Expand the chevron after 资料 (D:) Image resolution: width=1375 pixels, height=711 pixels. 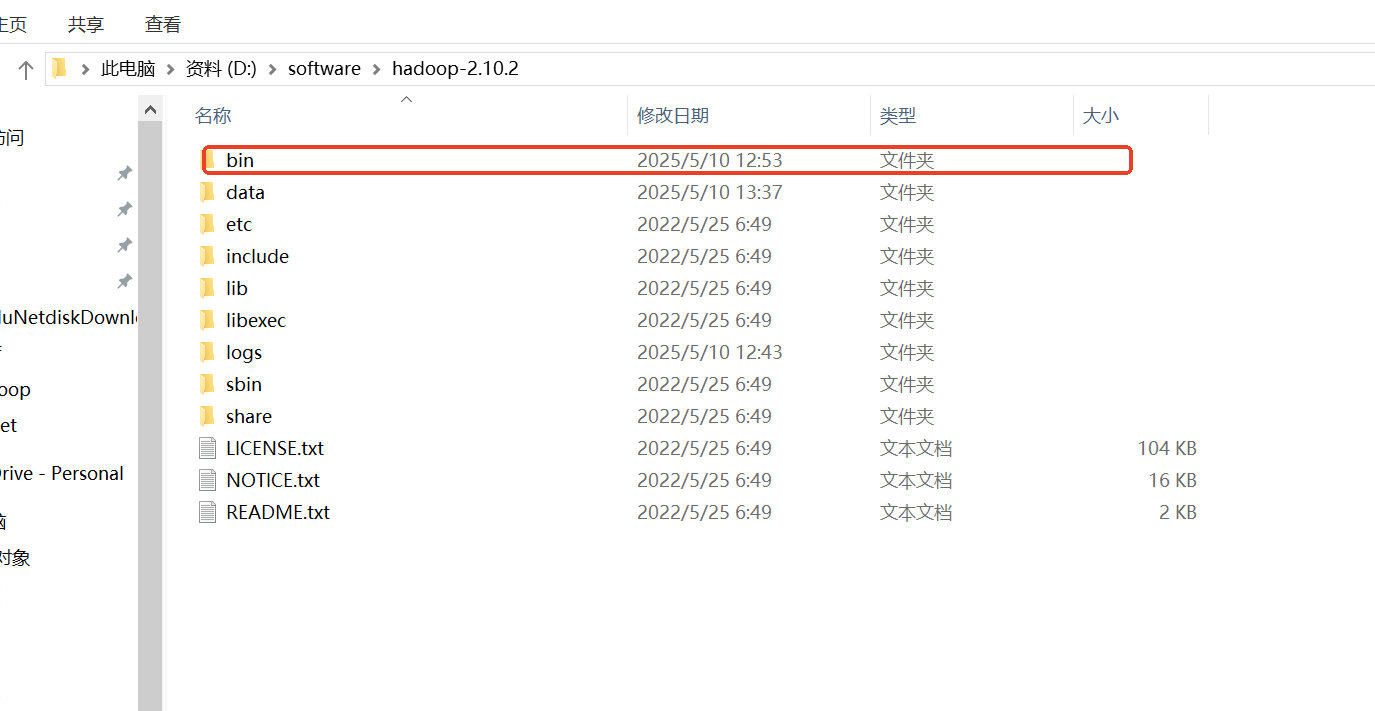point(273,69)
